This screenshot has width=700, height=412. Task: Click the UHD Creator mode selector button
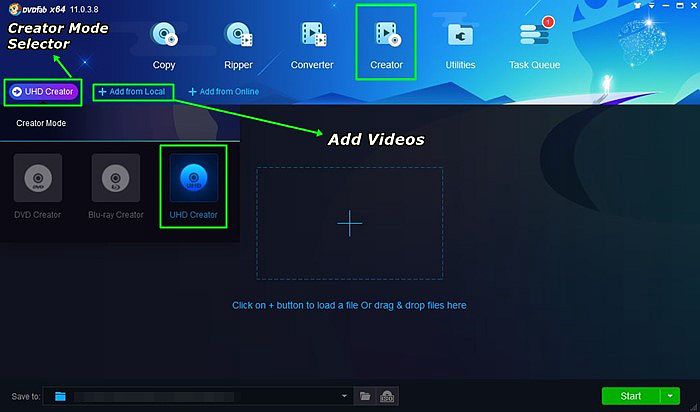pyautogui.click(x=44, y=92)
